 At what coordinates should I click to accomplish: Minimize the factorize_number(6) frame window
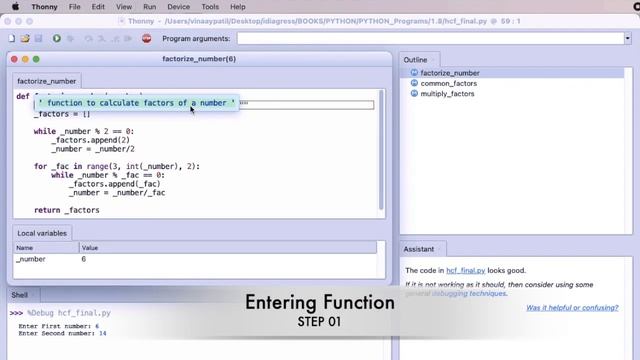(25, 59)
